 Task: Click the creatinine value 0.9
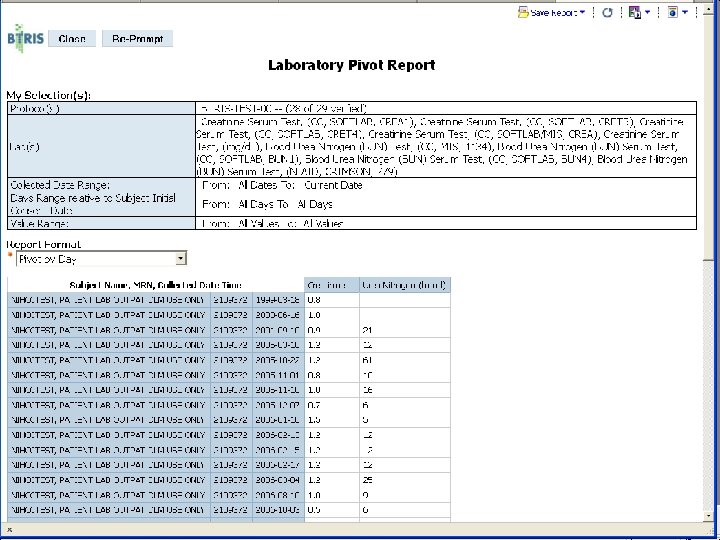click(x=314, y=330)
